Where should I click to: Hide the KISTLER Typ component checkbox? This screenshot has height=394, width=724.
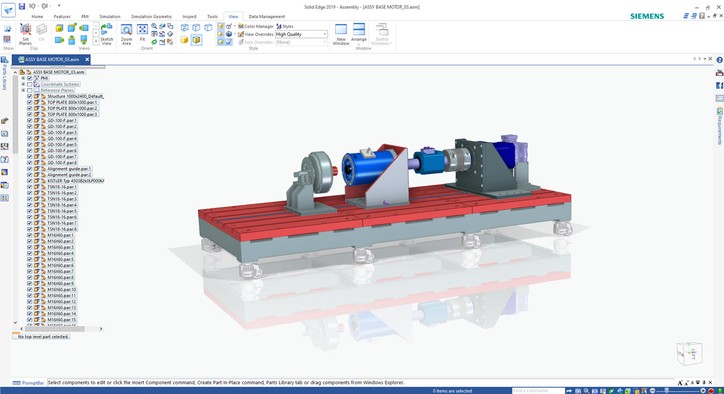pyautogui.click(x=30, y=181)
